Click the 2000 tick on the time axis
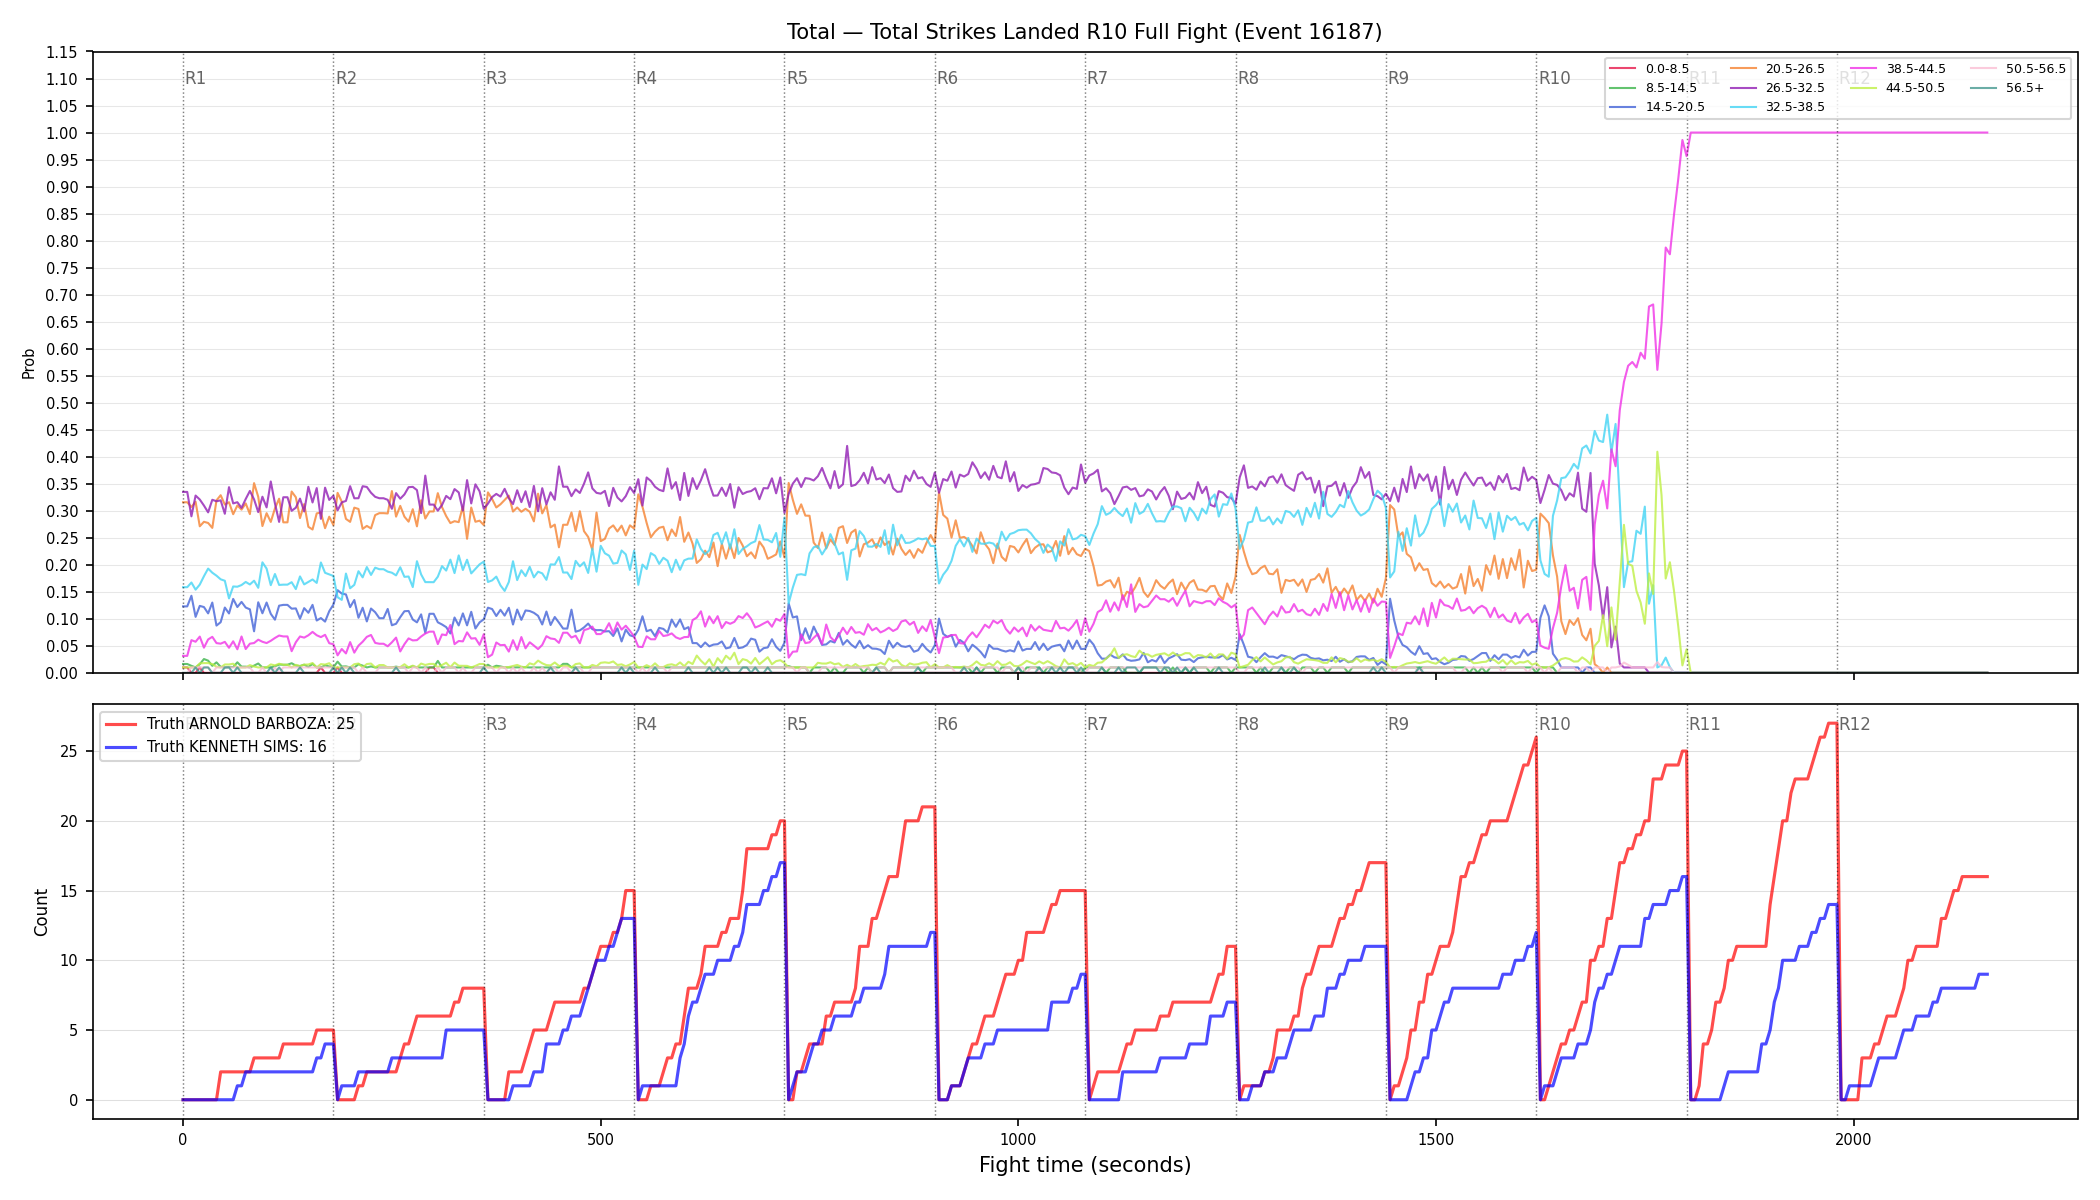Viewport: 2100px width, 1200px height. point(1854,1139)
